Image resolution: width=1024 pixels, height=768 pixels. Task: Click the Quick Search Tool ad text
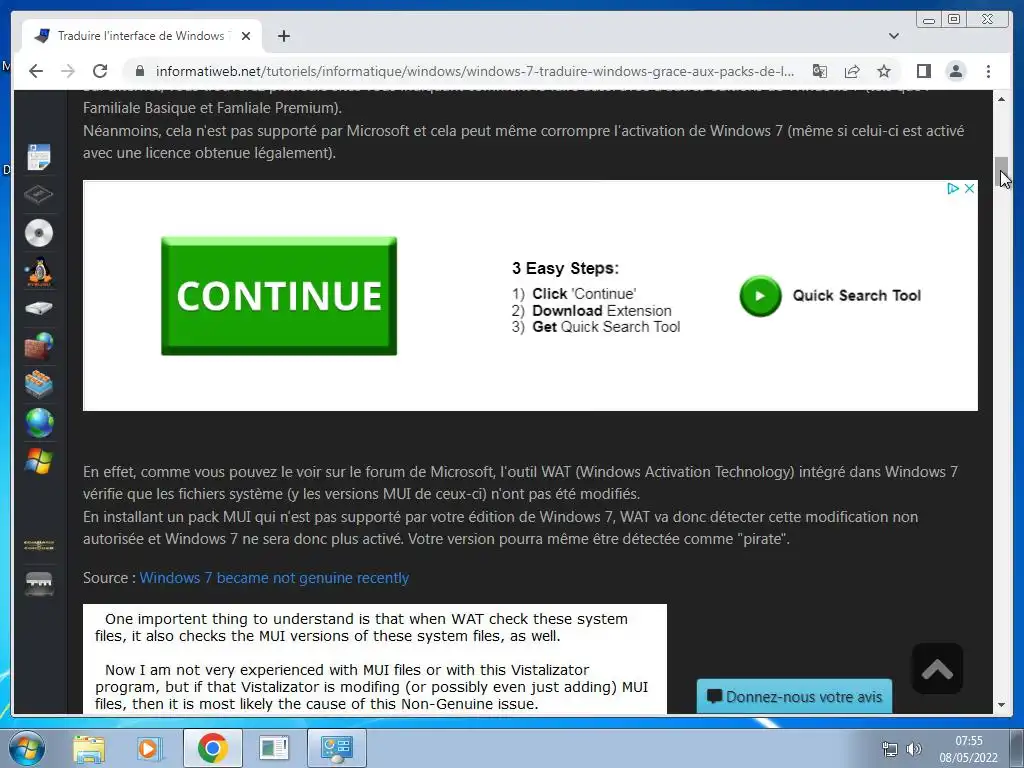click(857, 295)
